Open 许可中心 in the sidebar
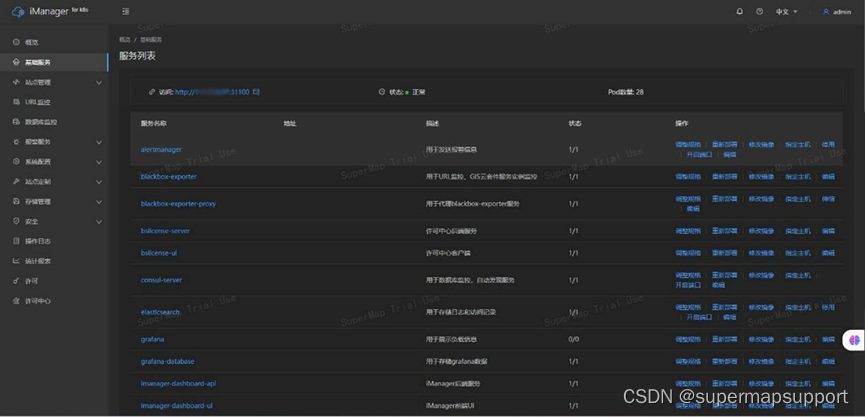 [38, 301]
